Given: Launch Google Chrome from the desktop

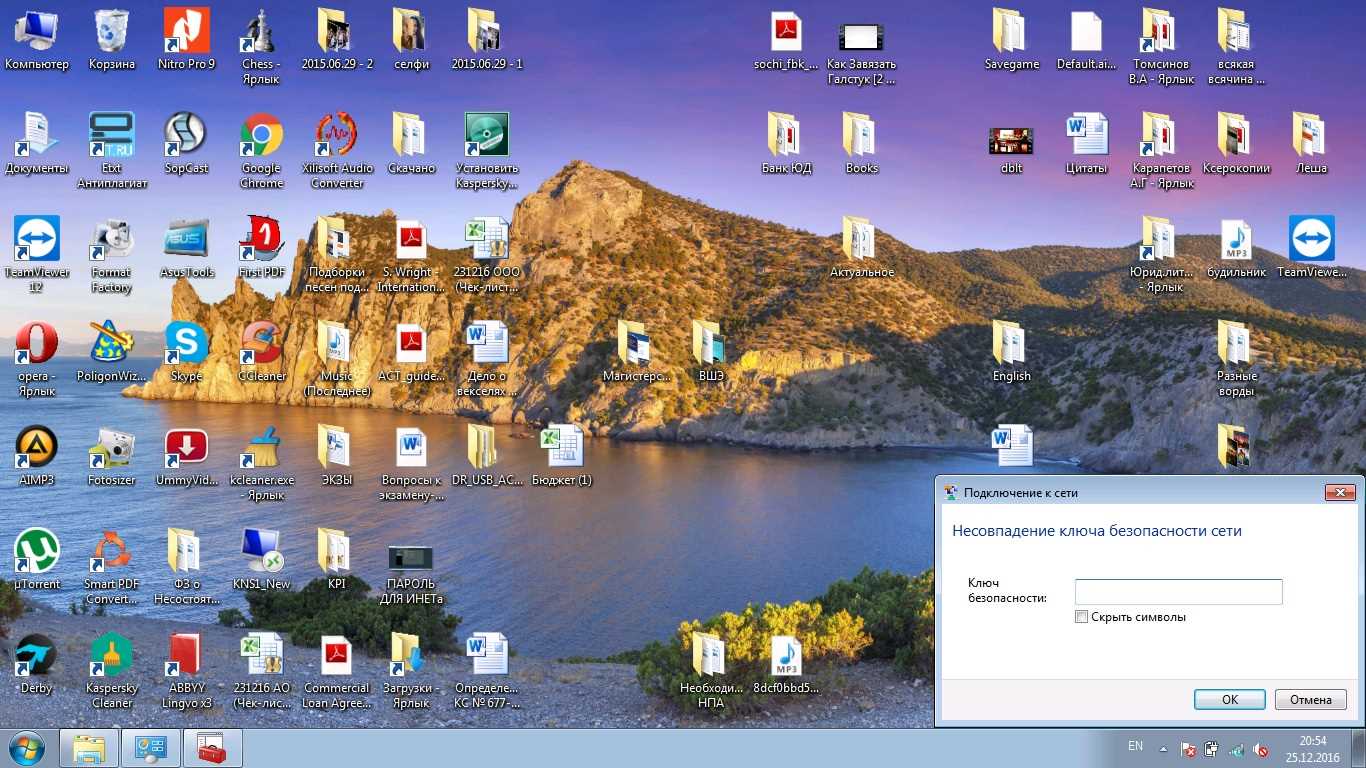Looking at the screenshot, I should [x=261, y=150].
